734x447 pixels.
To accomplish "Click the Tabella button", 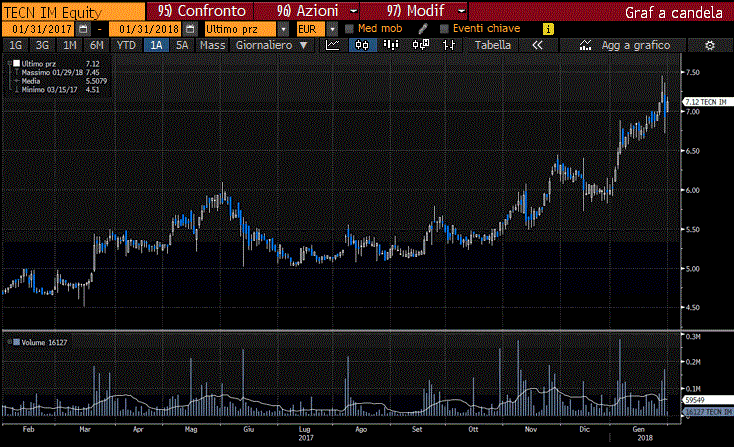I will 493,46.
